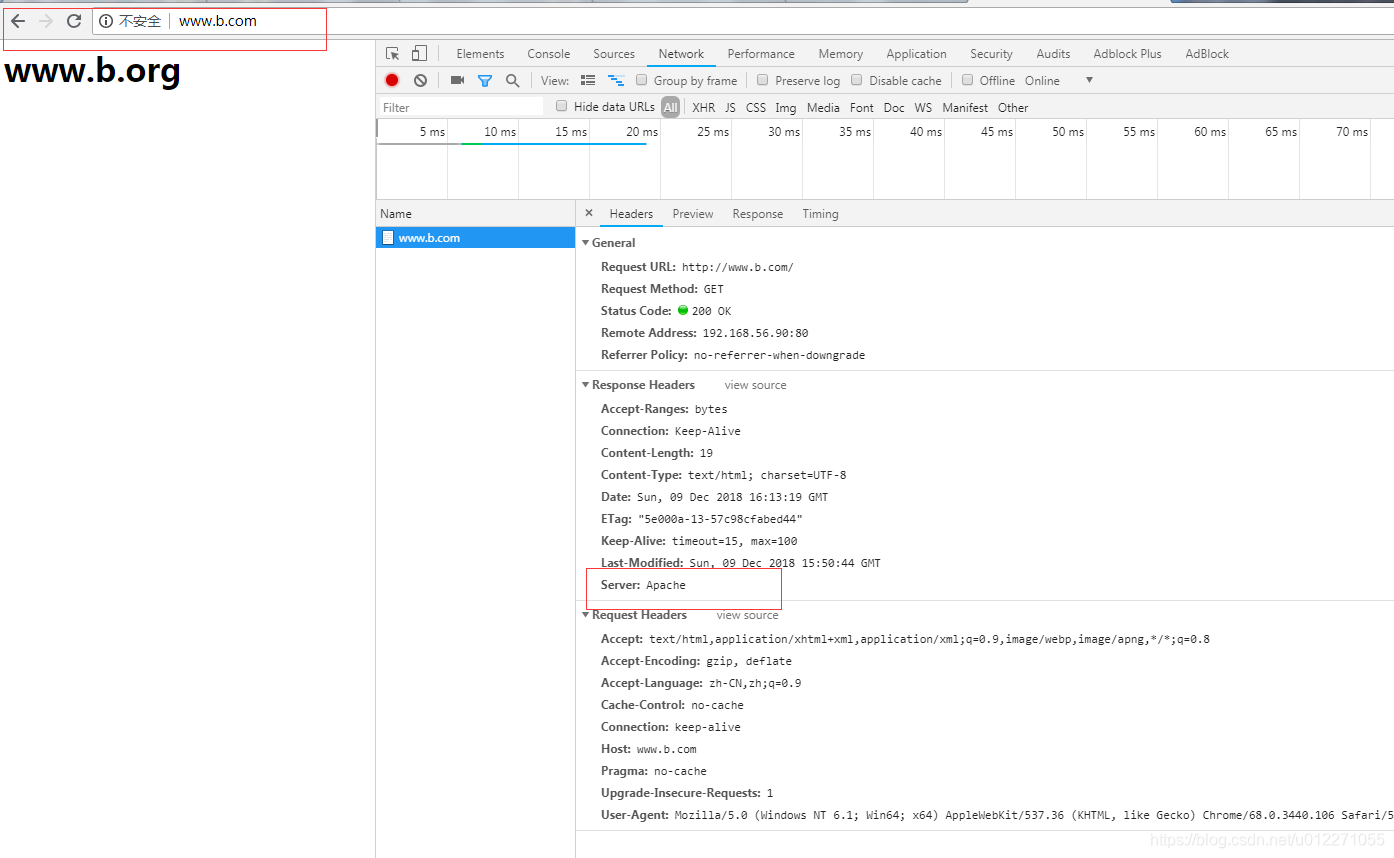Filter requests by JS
This screenshot has height=858, width=1394.
(x=730, y=107)
